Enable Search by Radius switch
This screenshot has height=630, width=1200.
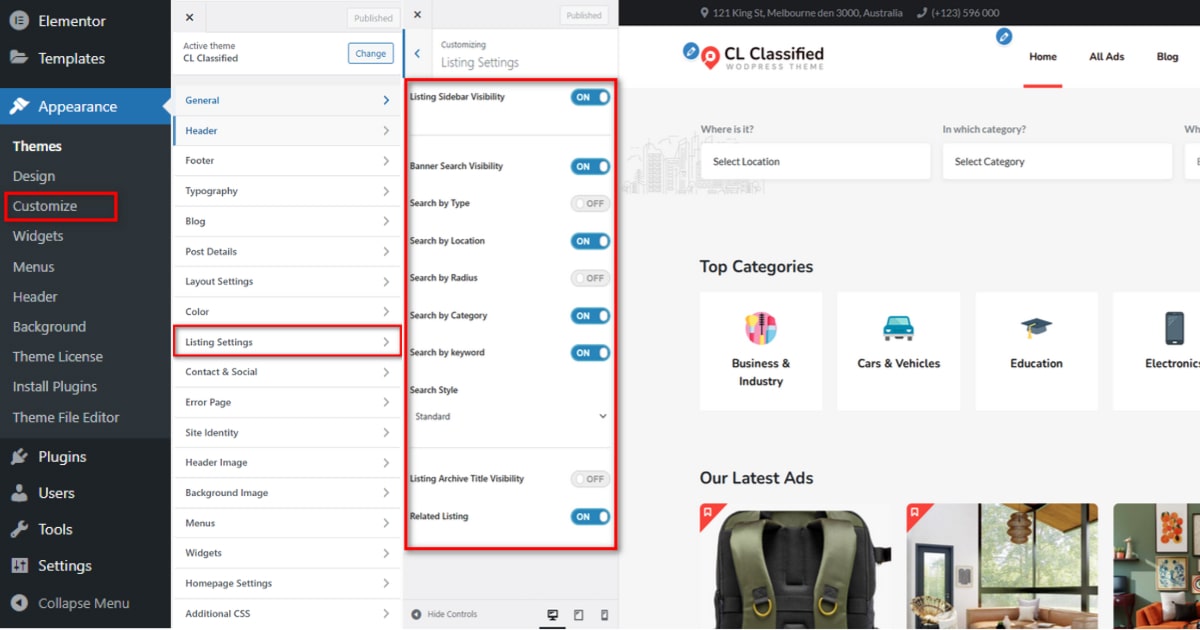(590, 278)
